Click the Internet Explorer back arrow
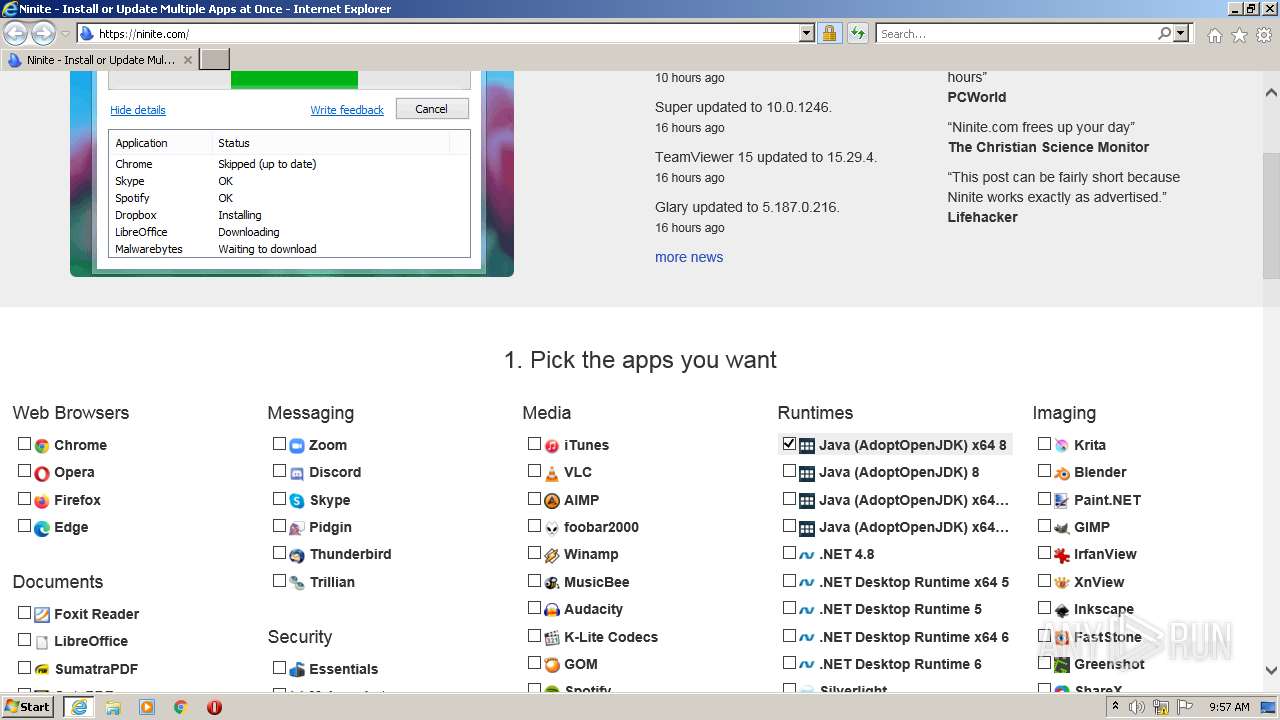 point(16,33)
